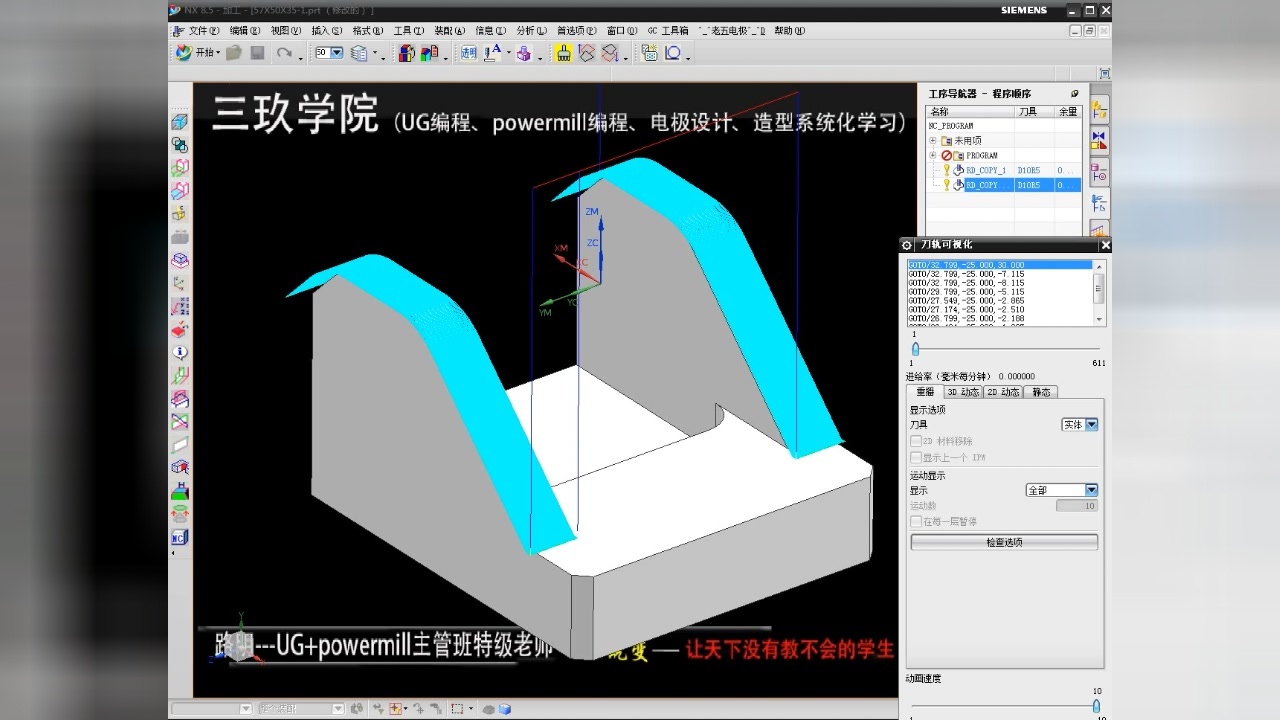Switch to the 重播 tab
The height and width of the screenshot is (720, 1280).
925,392
